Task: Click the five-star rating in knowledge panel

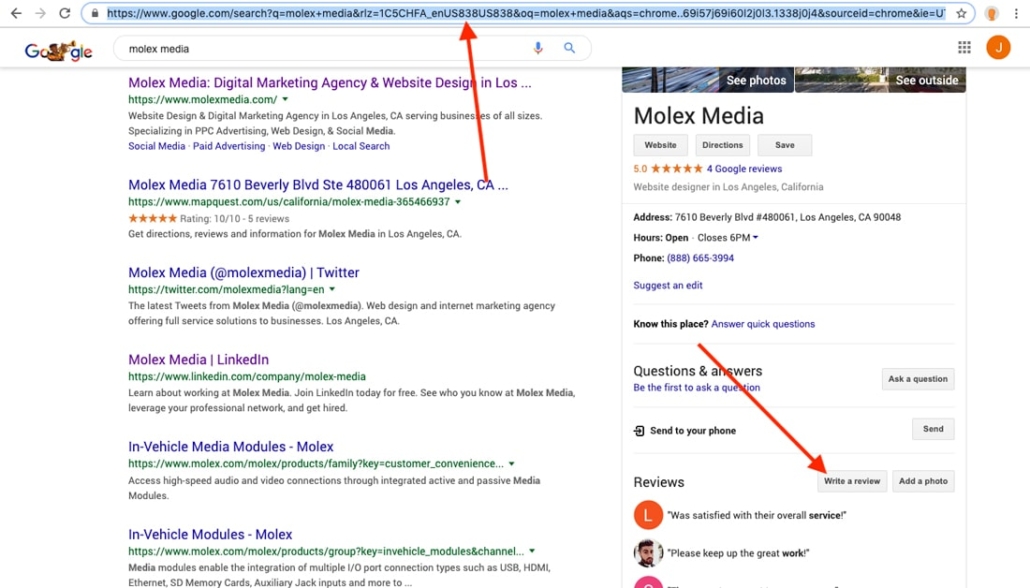Action: 677,169
